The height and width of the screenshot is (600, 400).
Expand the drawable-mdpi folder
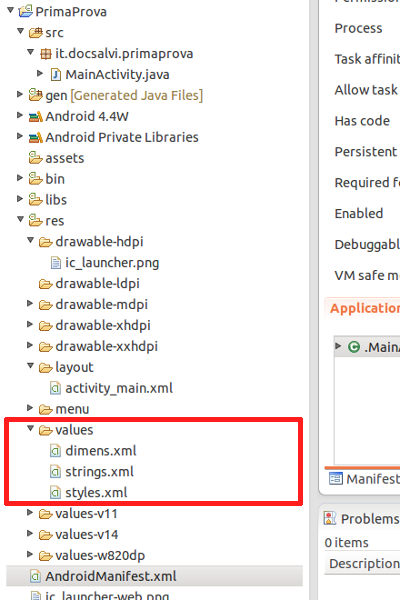pyautogui.click(x=30, y=303)
